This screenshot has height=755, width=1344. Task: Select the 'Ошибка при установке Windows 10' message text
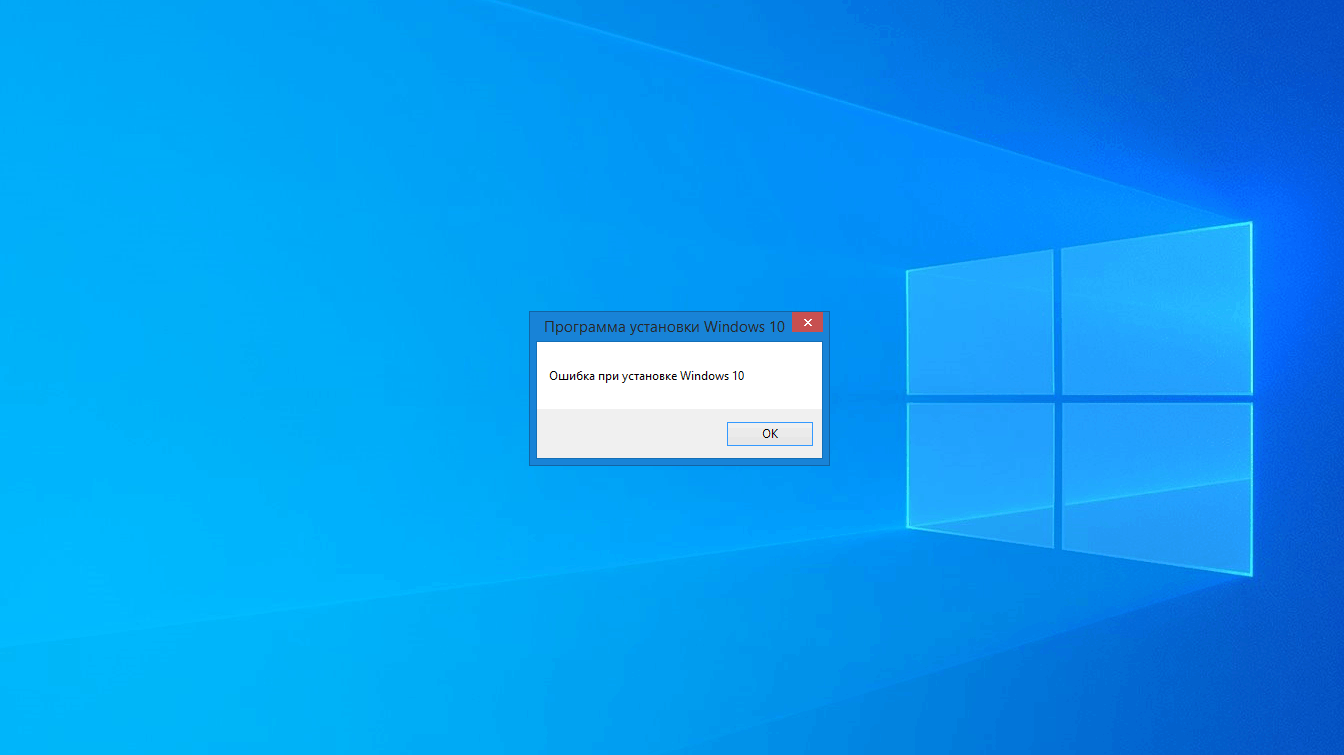647,376
